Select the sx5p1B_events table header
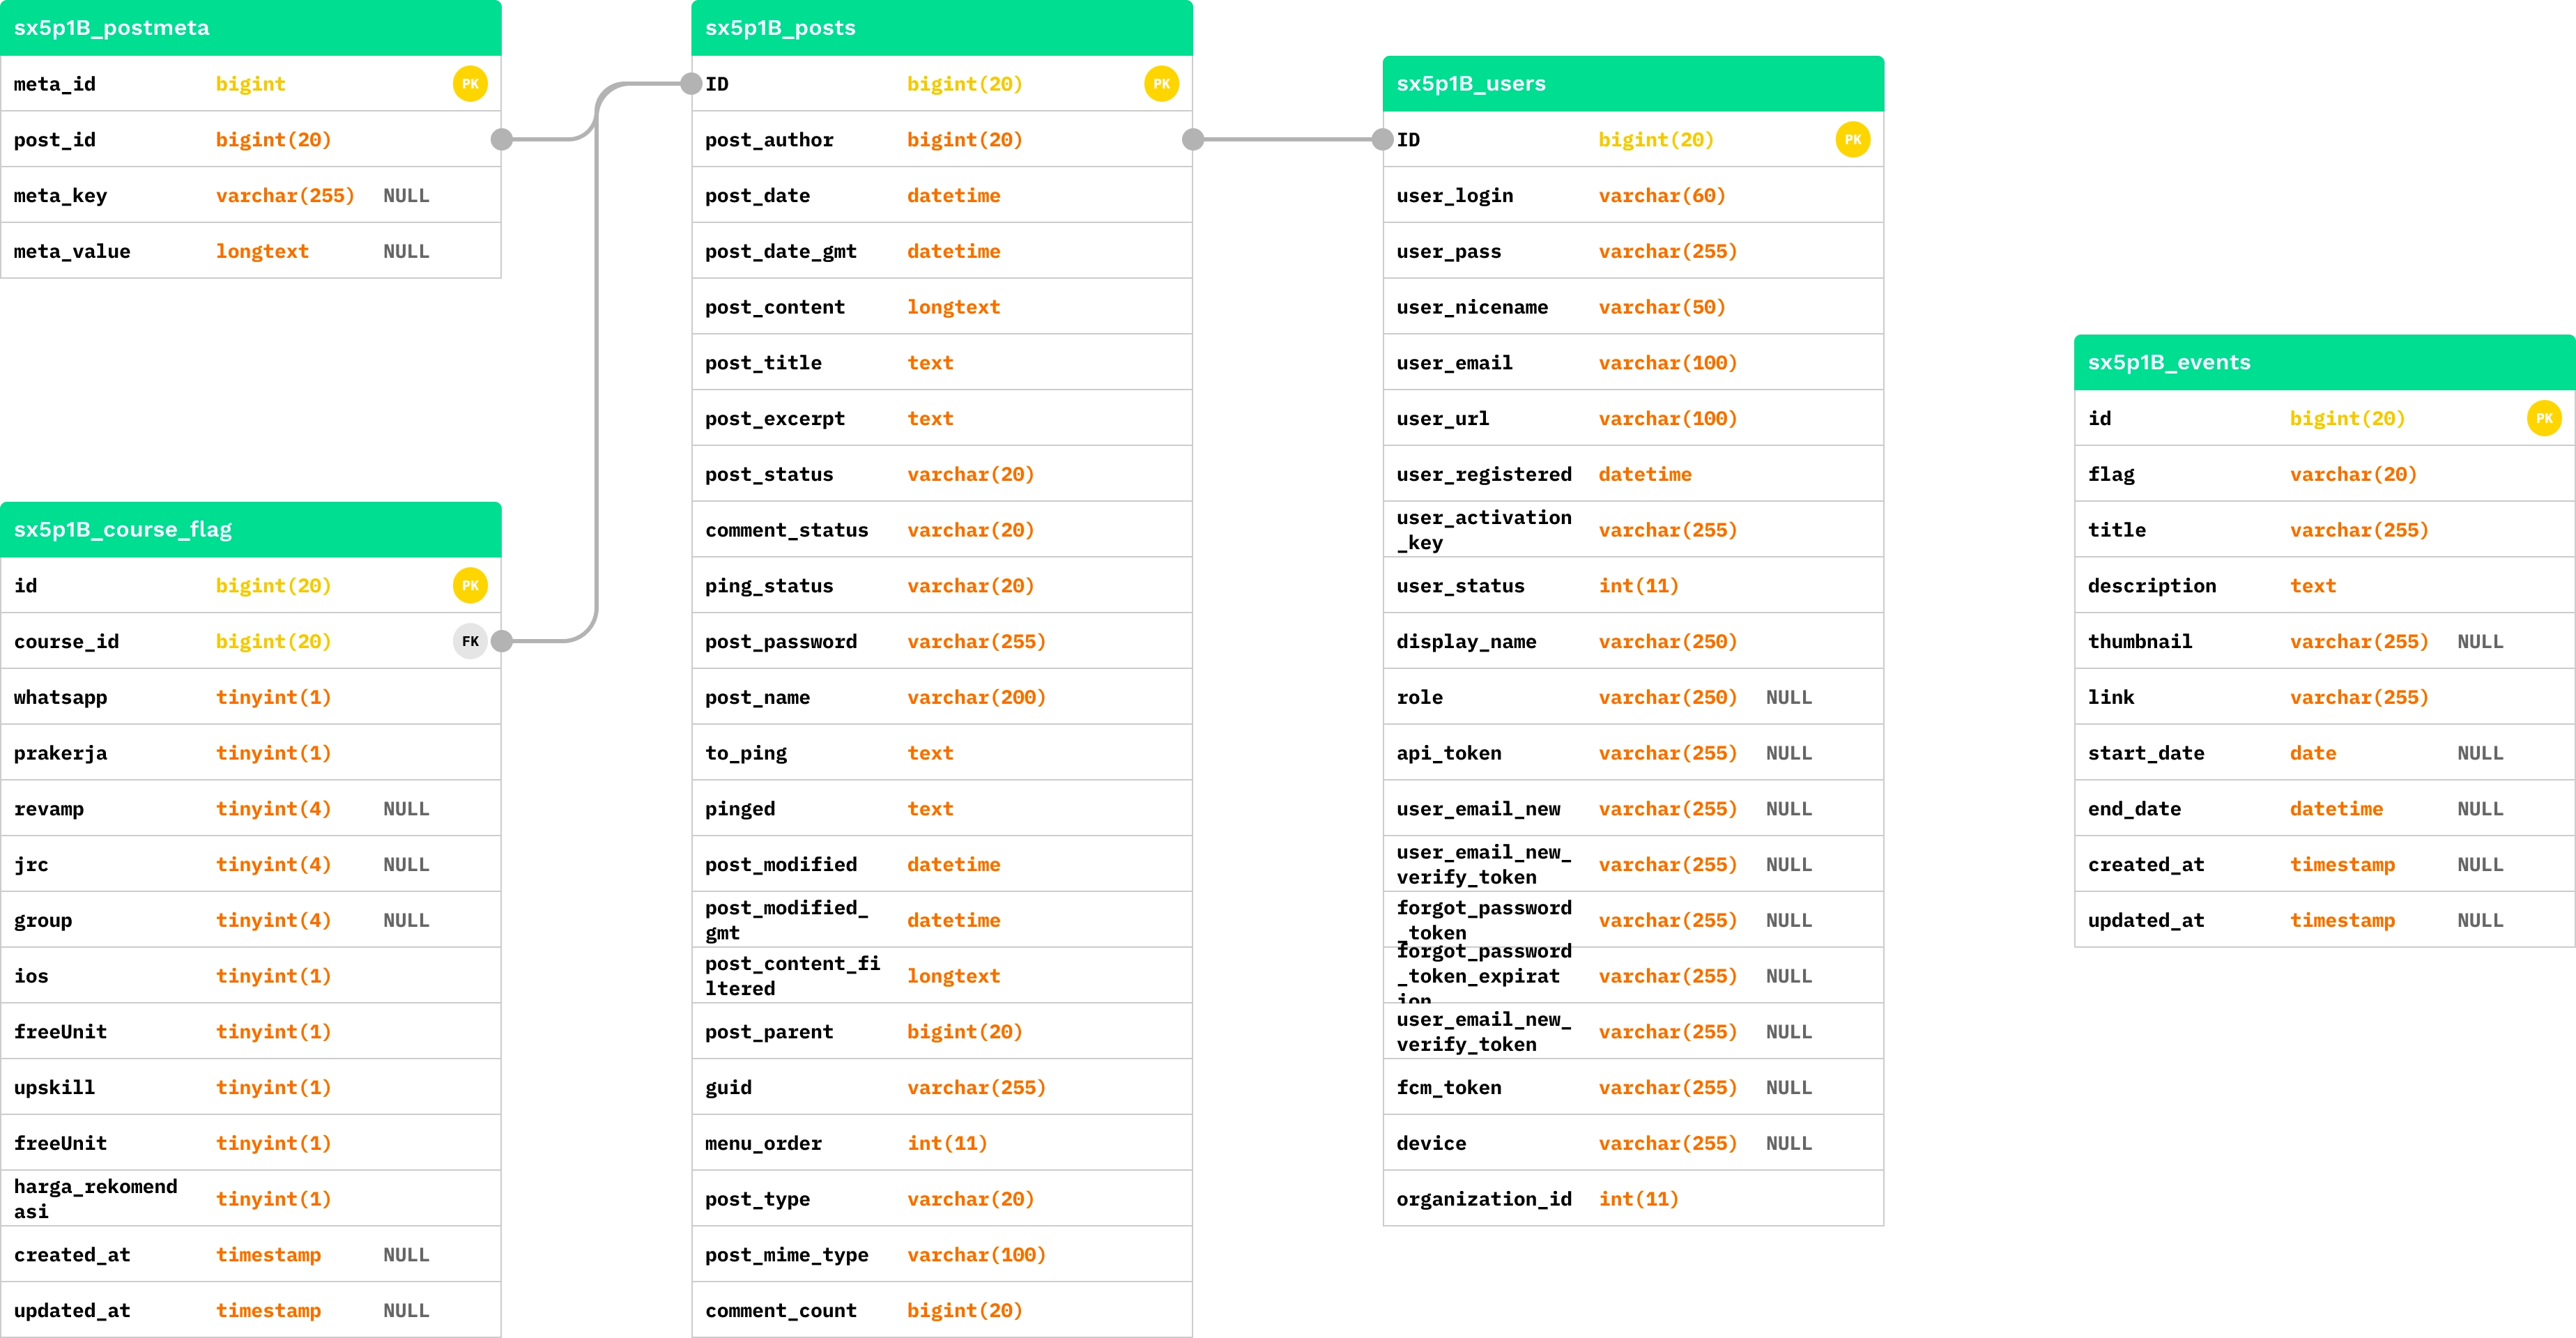The image size is (2576, 1338). [2324, 362]
